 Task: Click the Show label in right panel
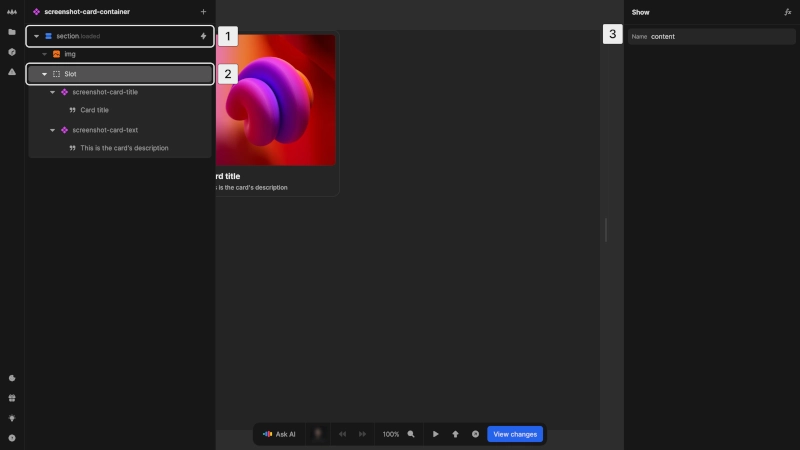pos(640,12)
